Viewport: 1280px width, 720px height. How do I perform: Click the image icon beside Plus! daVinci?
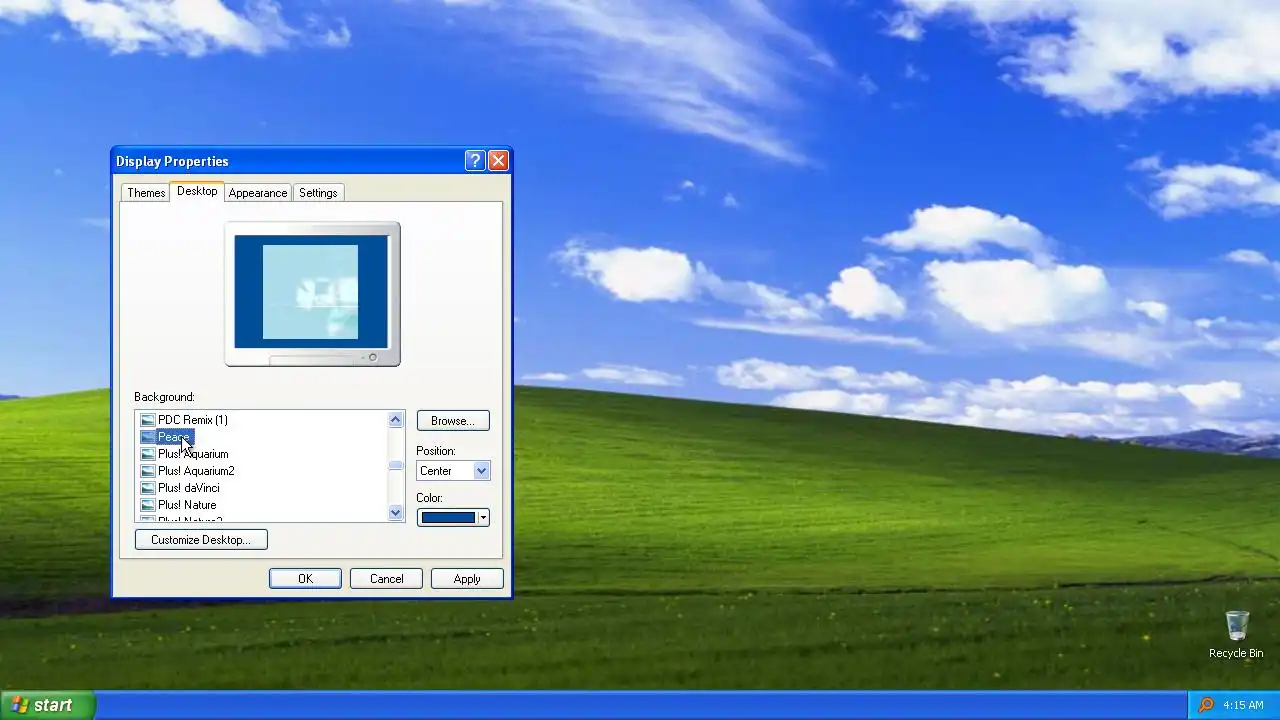point(148,488)
